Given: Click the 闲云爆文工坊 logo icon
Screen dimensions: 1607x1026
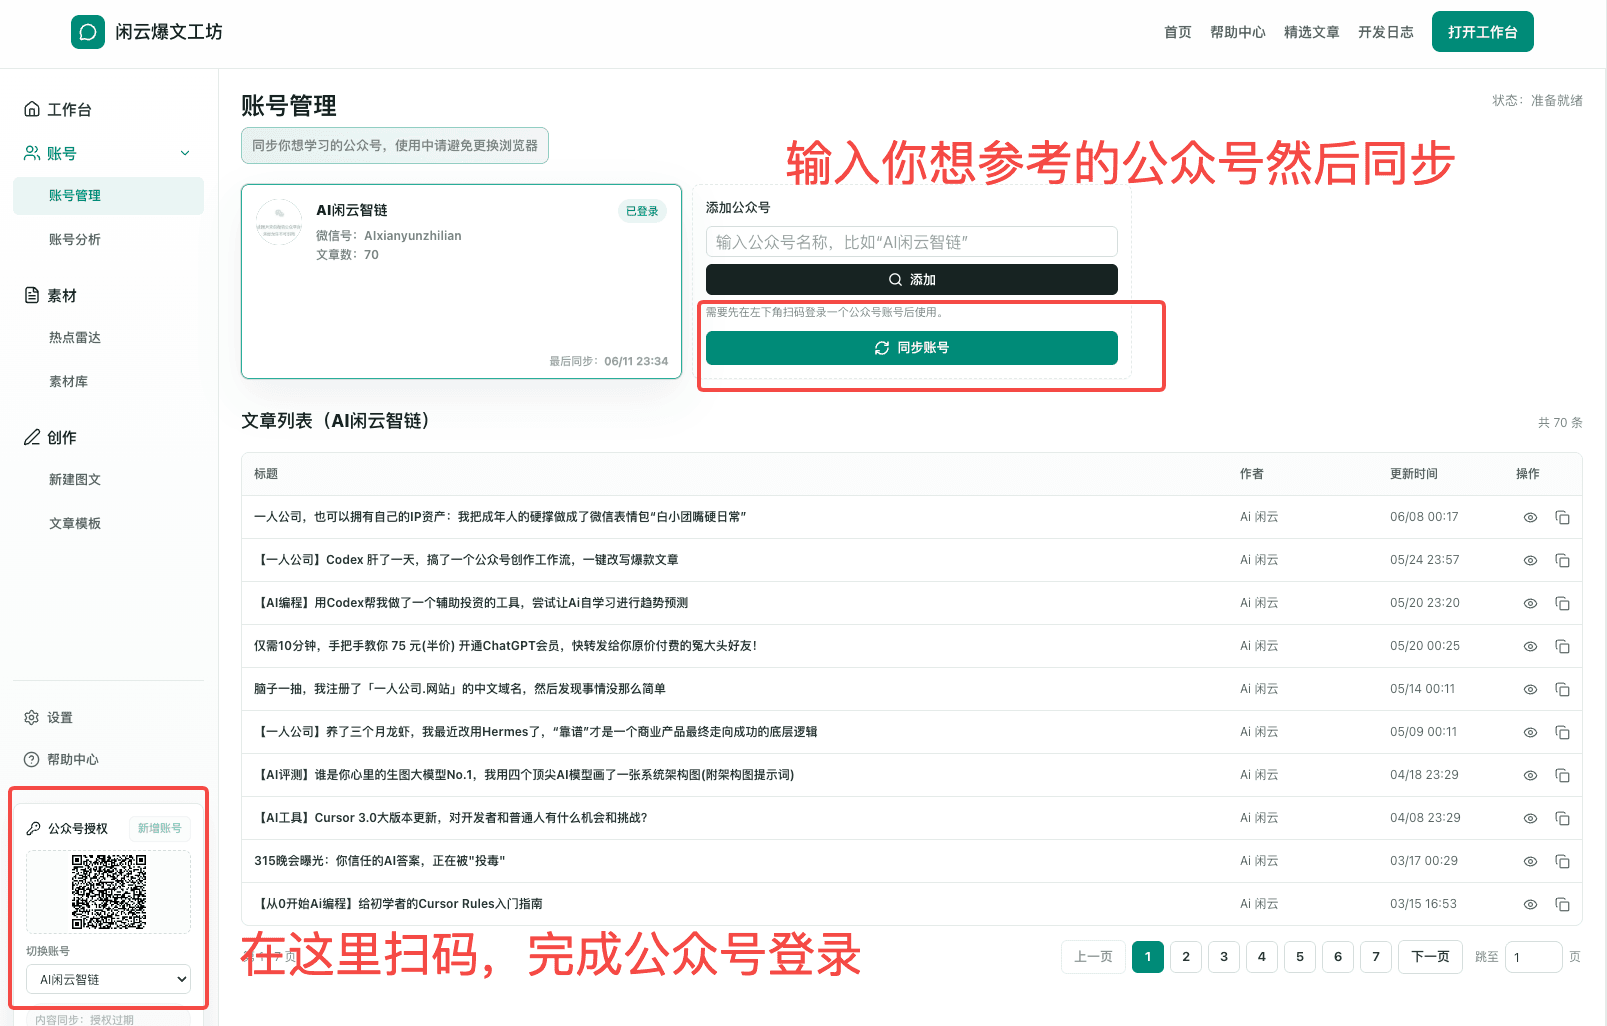Looking at the screenshot, I should tap(88, 32).
